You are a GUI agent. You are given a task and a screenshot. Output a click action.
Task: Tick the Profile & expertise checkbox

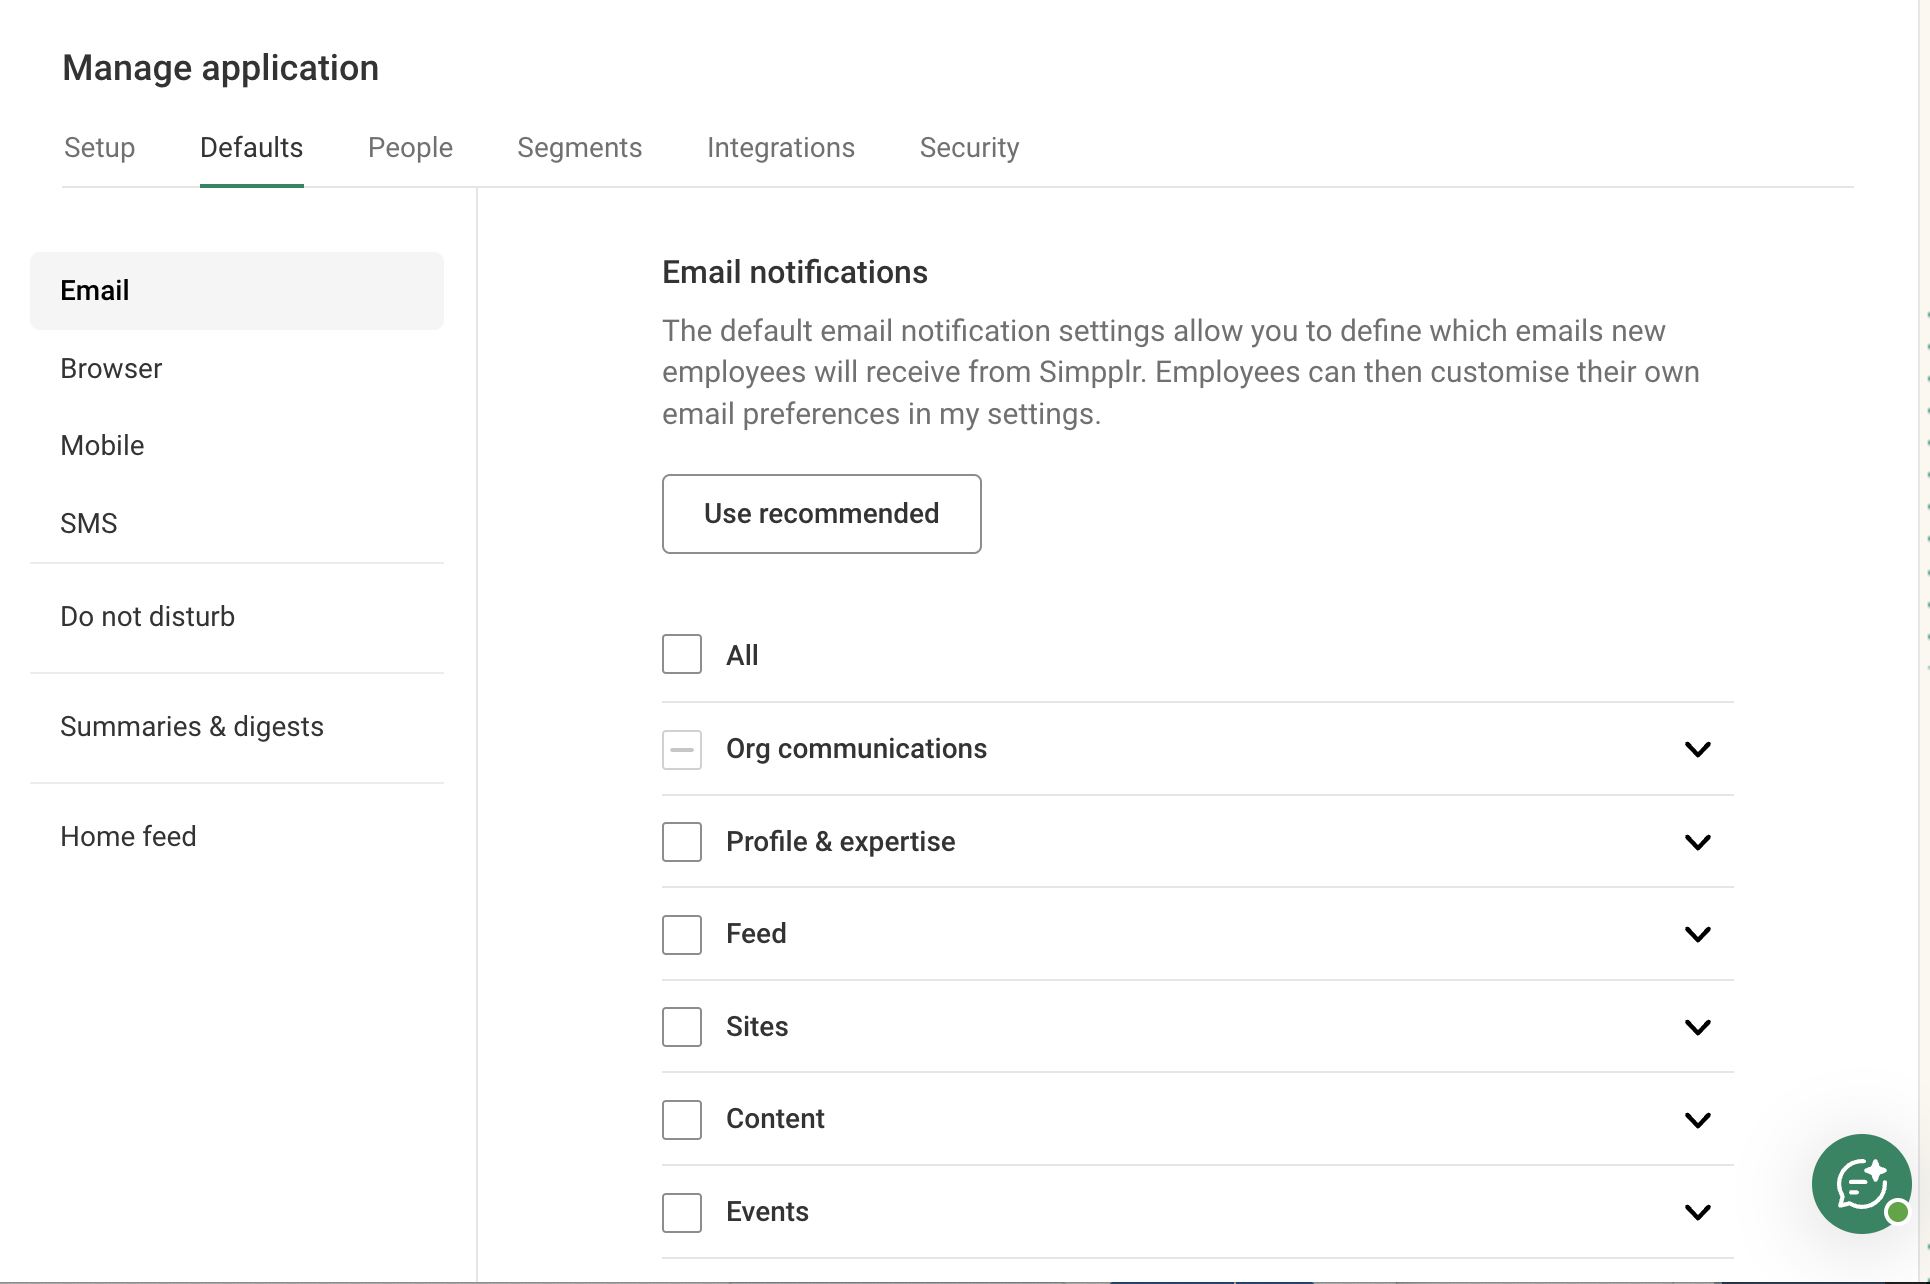[x=682, y=842]
